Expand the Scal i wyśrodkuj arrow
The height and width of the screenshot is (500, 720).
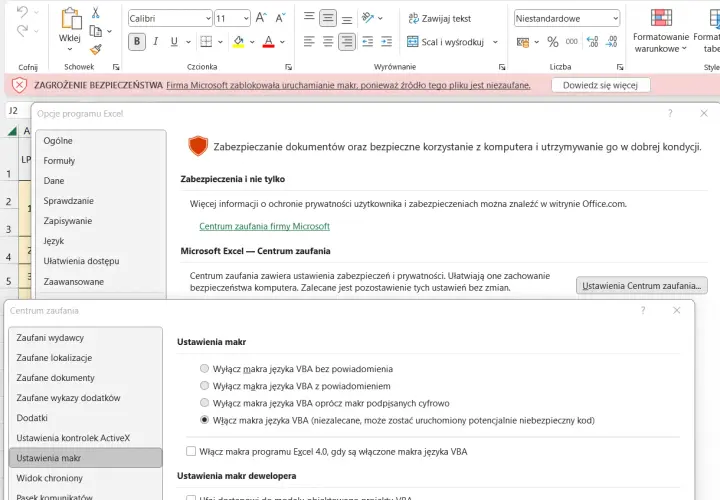[495, 42]
